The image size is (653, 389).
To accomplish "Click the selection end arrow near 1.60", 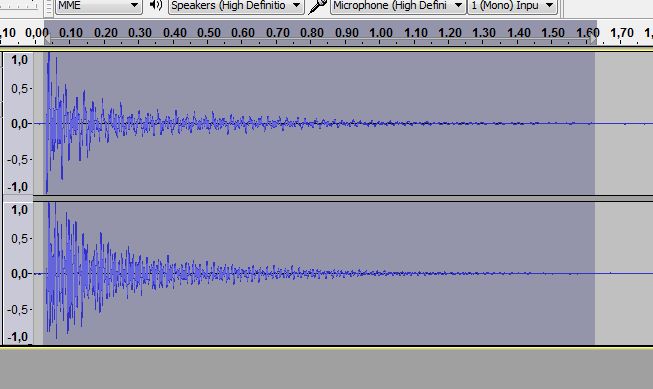I will pyautogui.click(x=593, y=40).
